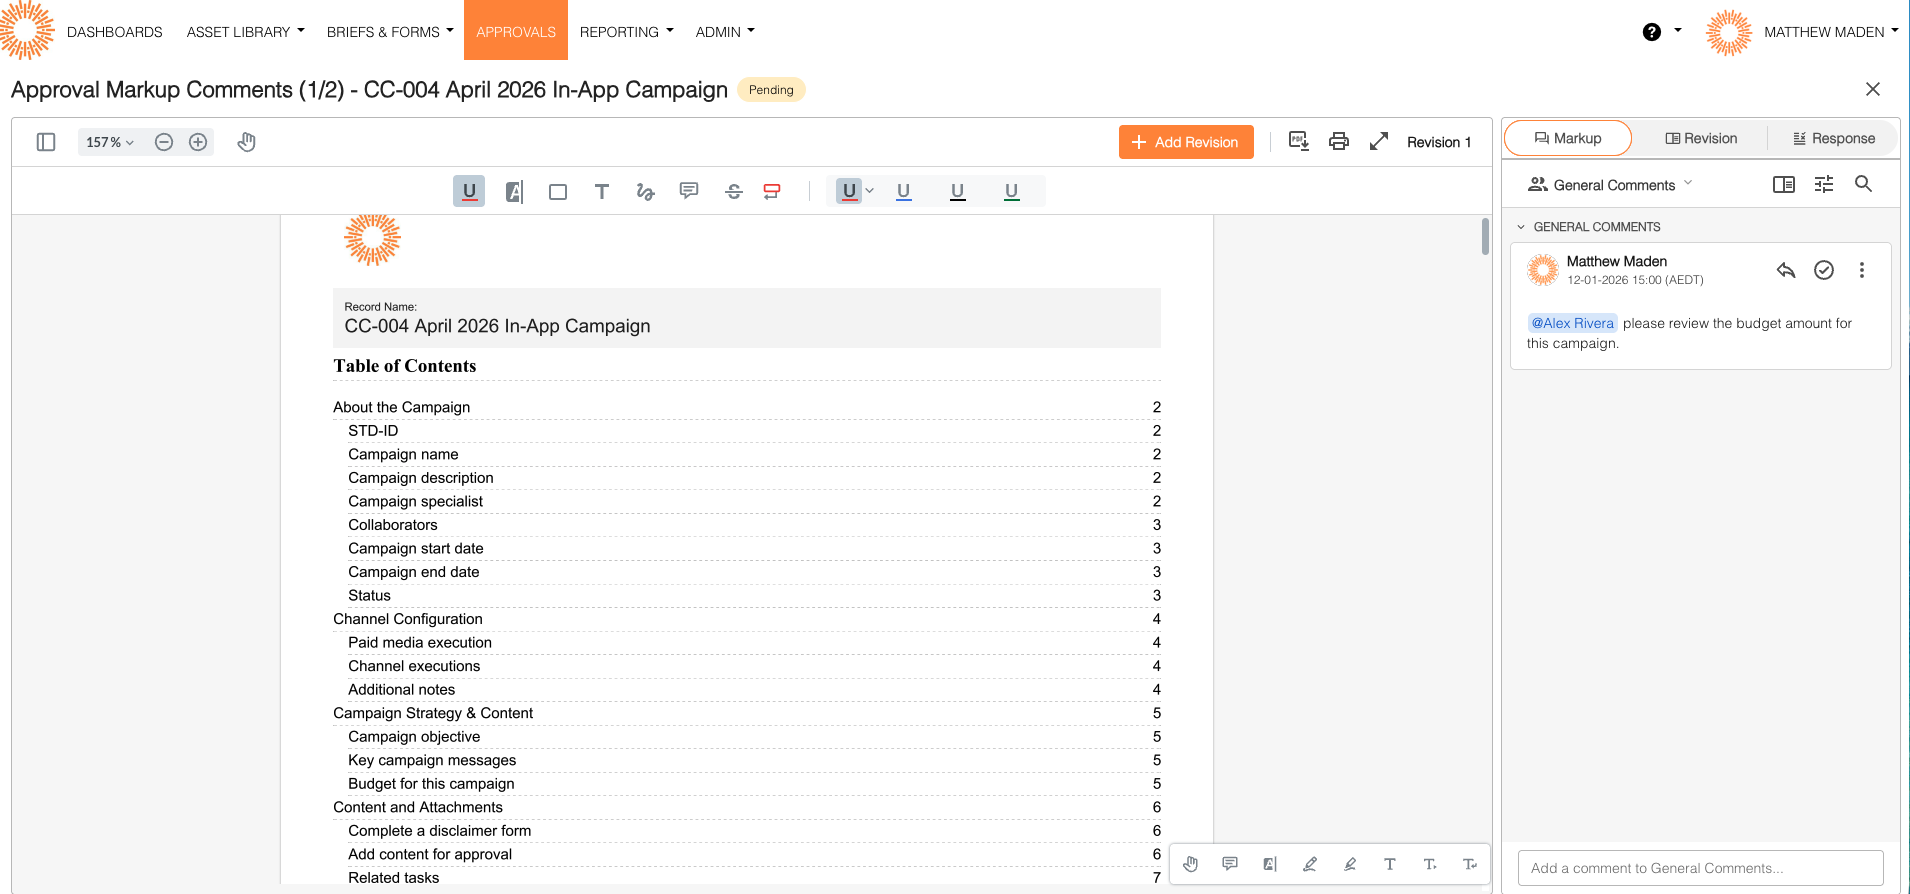The height and width of the screenshot is (894, 1910).
Task: Click the download PDF icon
Action: click(x=1299, y=142)
